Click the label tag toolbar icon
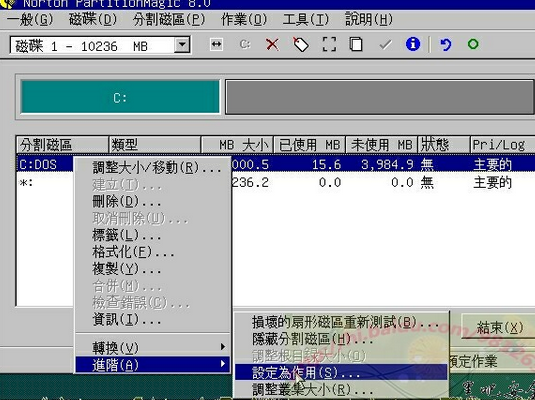Screen dimensions: 535x400 tap(301, 44)
